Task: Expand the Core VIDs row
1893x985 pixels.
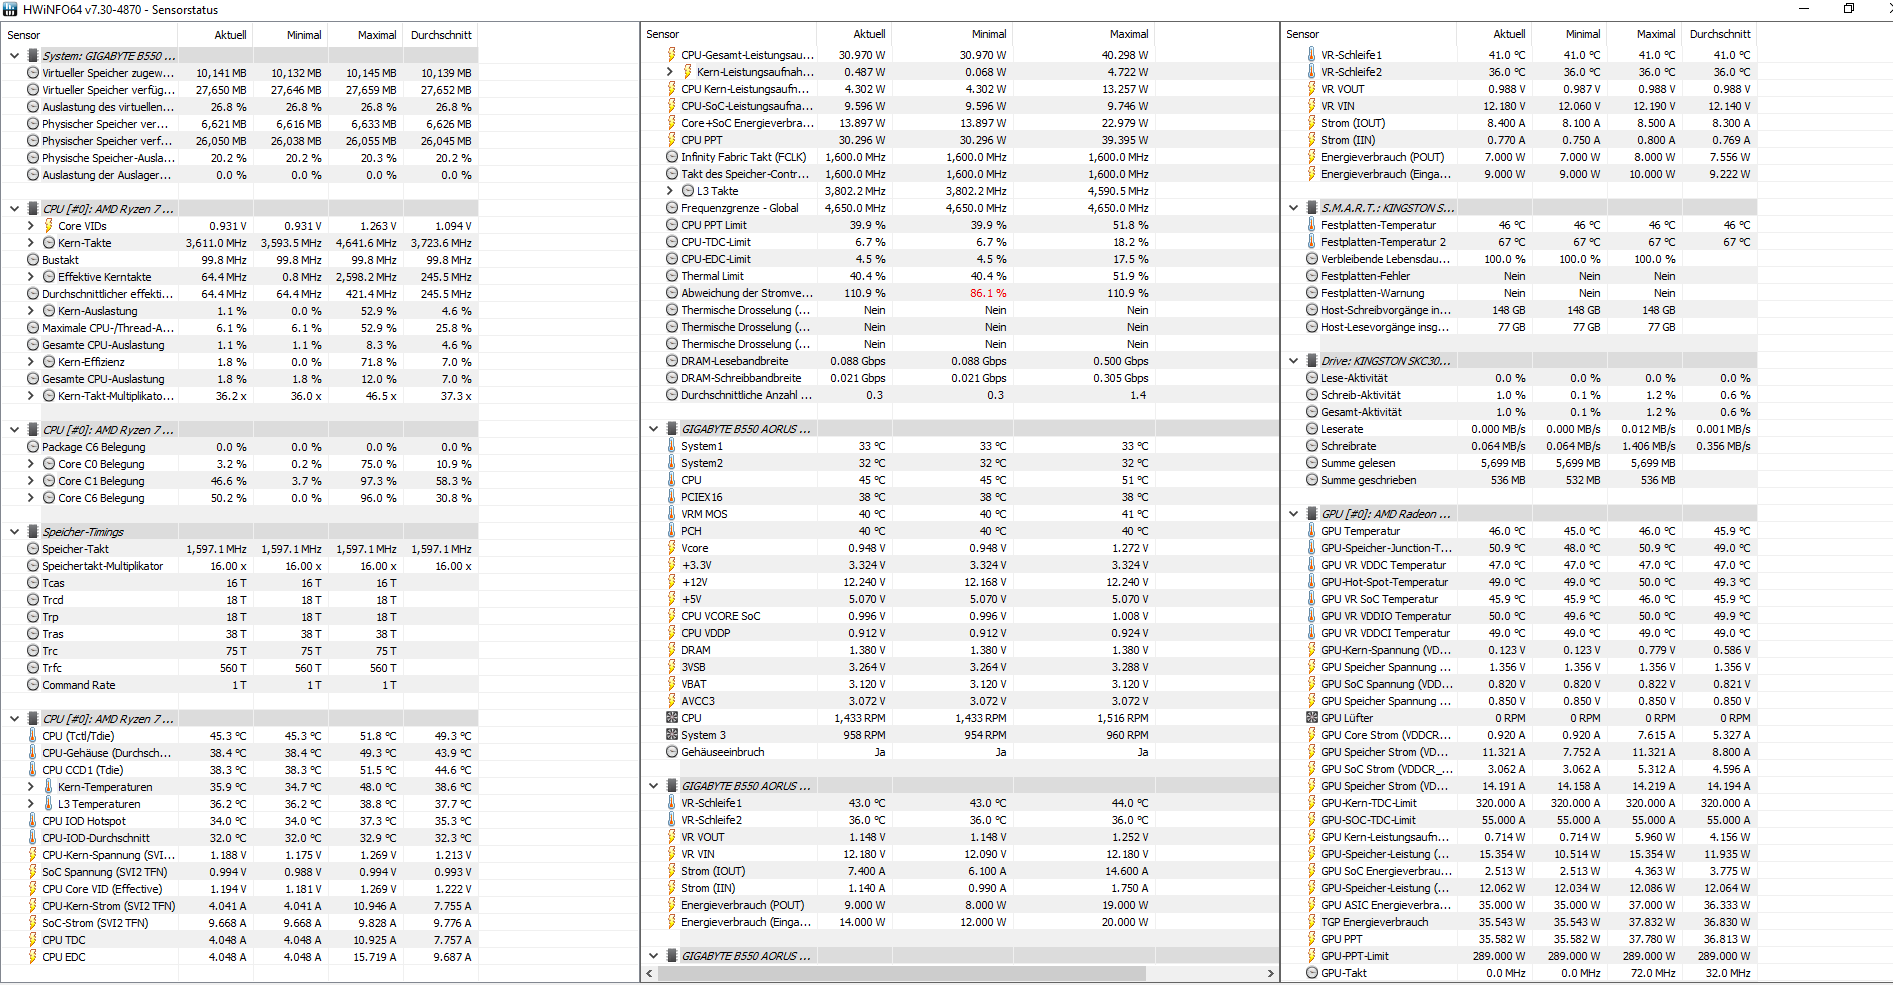Action: coord(31,226)
